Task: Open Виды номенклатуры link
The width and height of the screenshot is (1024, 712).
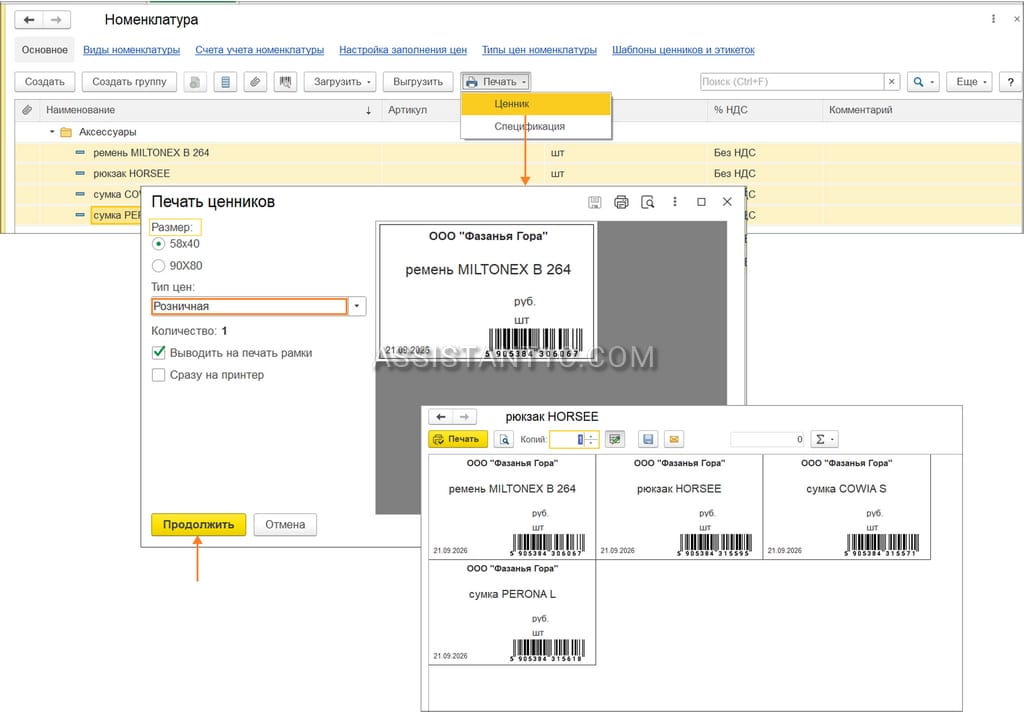Action: 131,50
